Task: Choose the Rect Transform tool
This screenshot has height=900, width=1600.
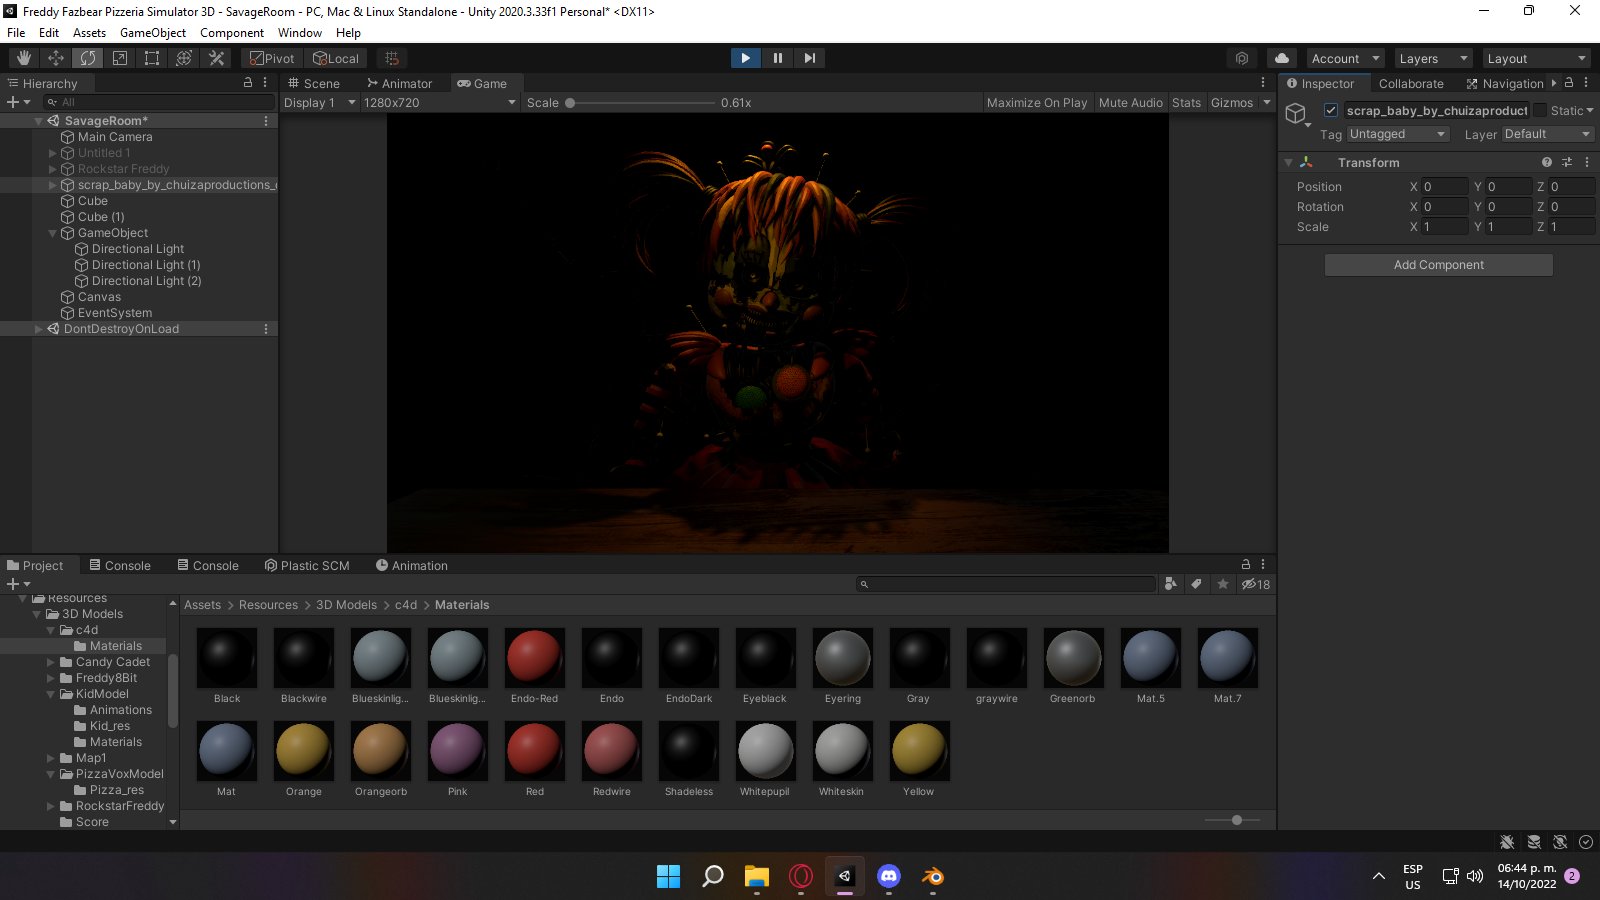Action: (x=152, y=58)
